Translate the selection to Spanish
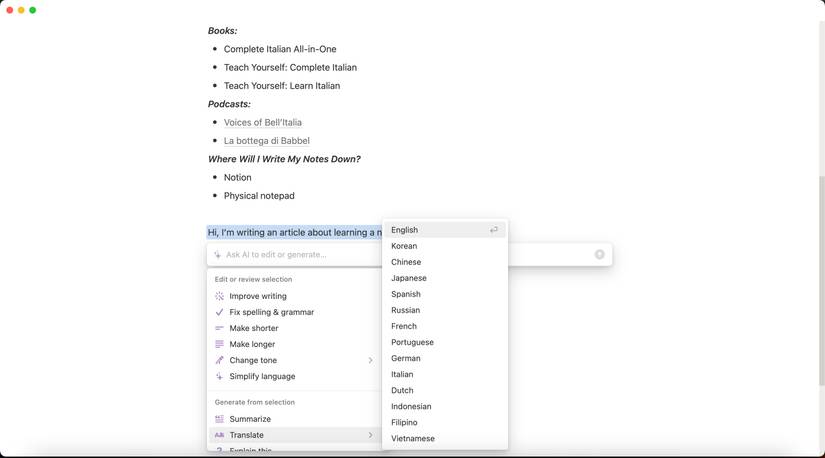Screen dimensions: 825x458 [x=445, y=294]
